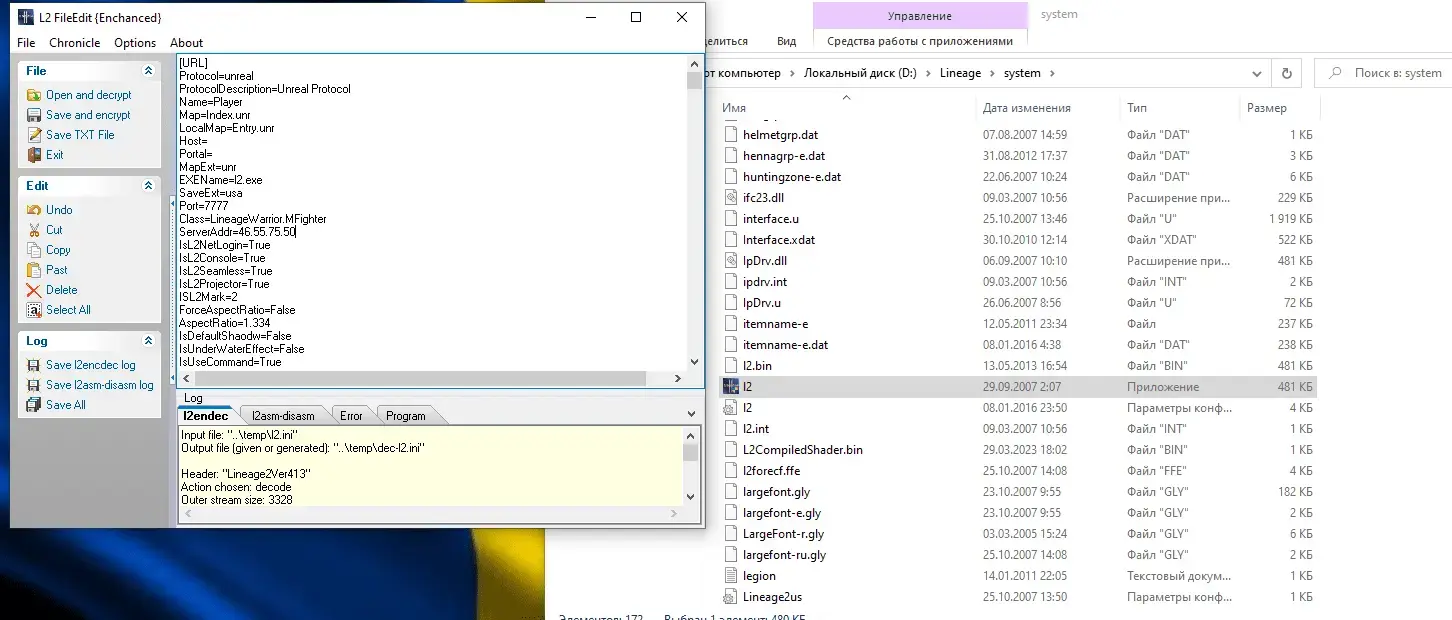Open the File menu
This screenshot has width=1452, height=620.
click(26, 43)
